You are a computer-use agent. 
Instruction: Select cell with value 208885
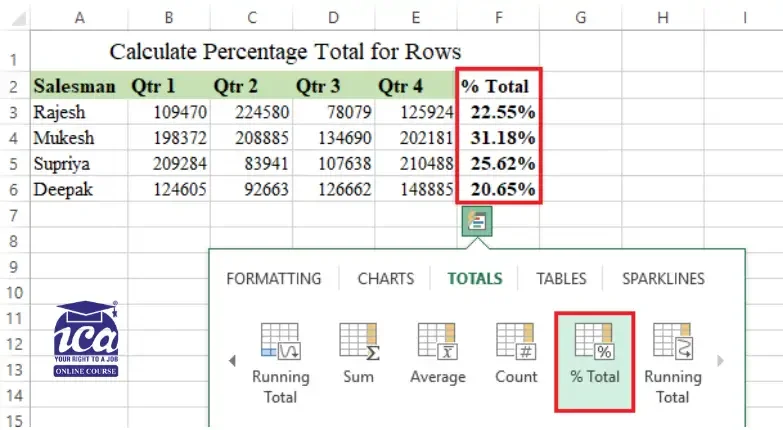pos(252,138)
